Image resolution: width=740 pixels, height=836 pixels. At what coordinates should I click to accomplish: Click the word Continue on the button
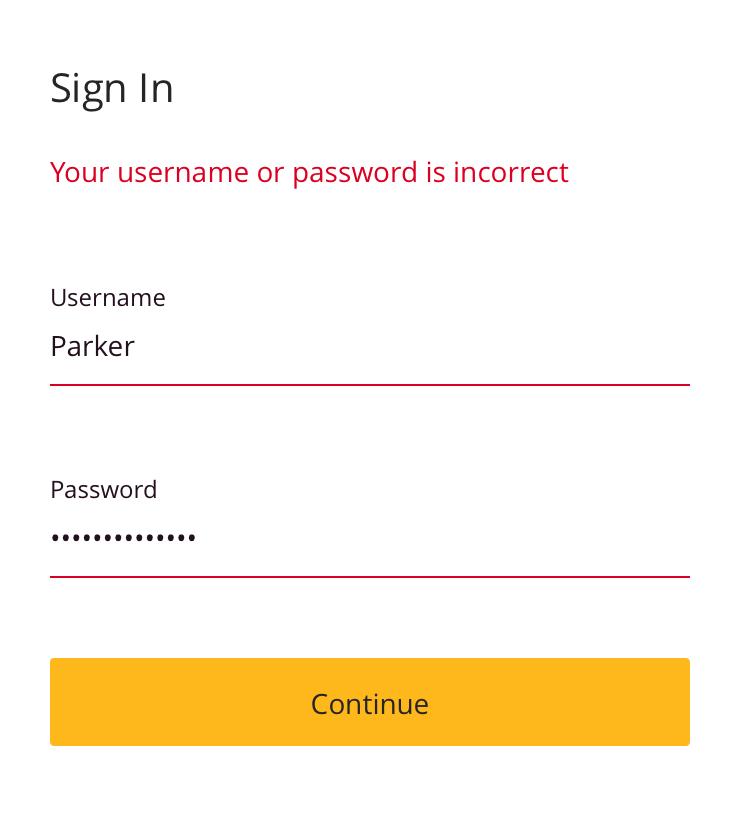pyautogui.click(x=369, y=704)
